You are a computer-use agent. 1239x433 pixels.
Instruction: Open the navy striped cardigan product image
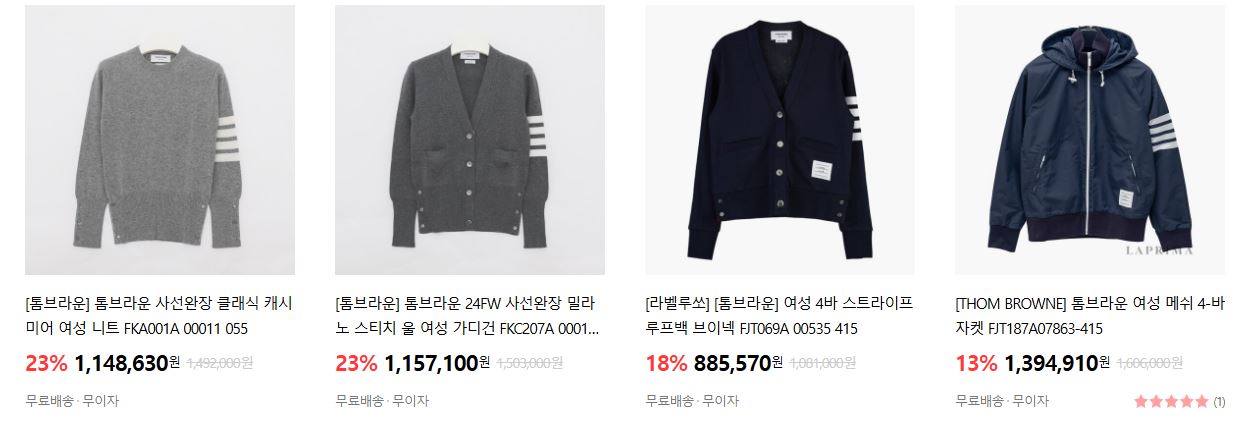coord(780,140)
